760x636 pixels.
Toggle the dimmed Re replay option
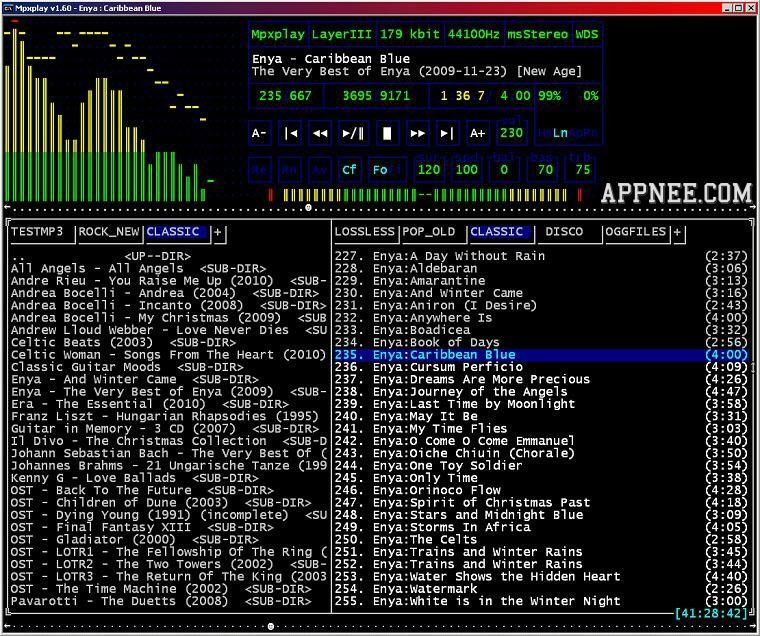point(259,170)
